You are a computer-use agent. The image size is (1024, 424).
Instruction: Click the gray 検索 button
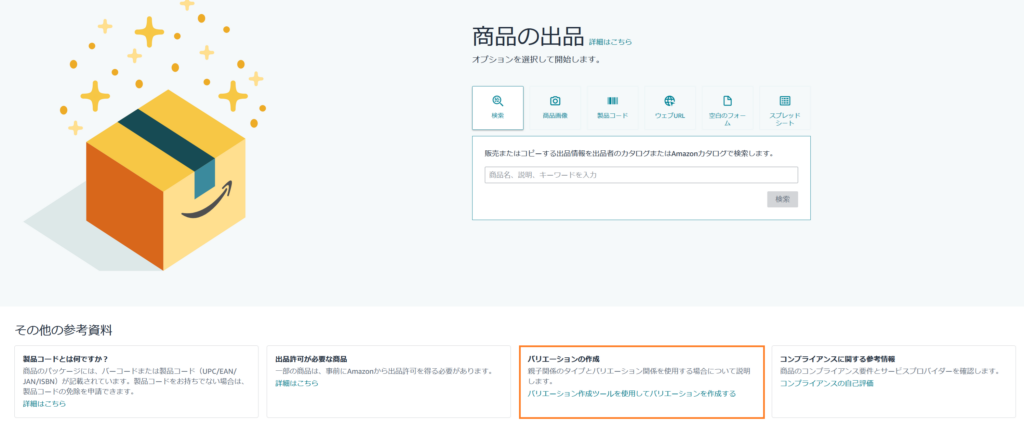click(x=782, y=199)
